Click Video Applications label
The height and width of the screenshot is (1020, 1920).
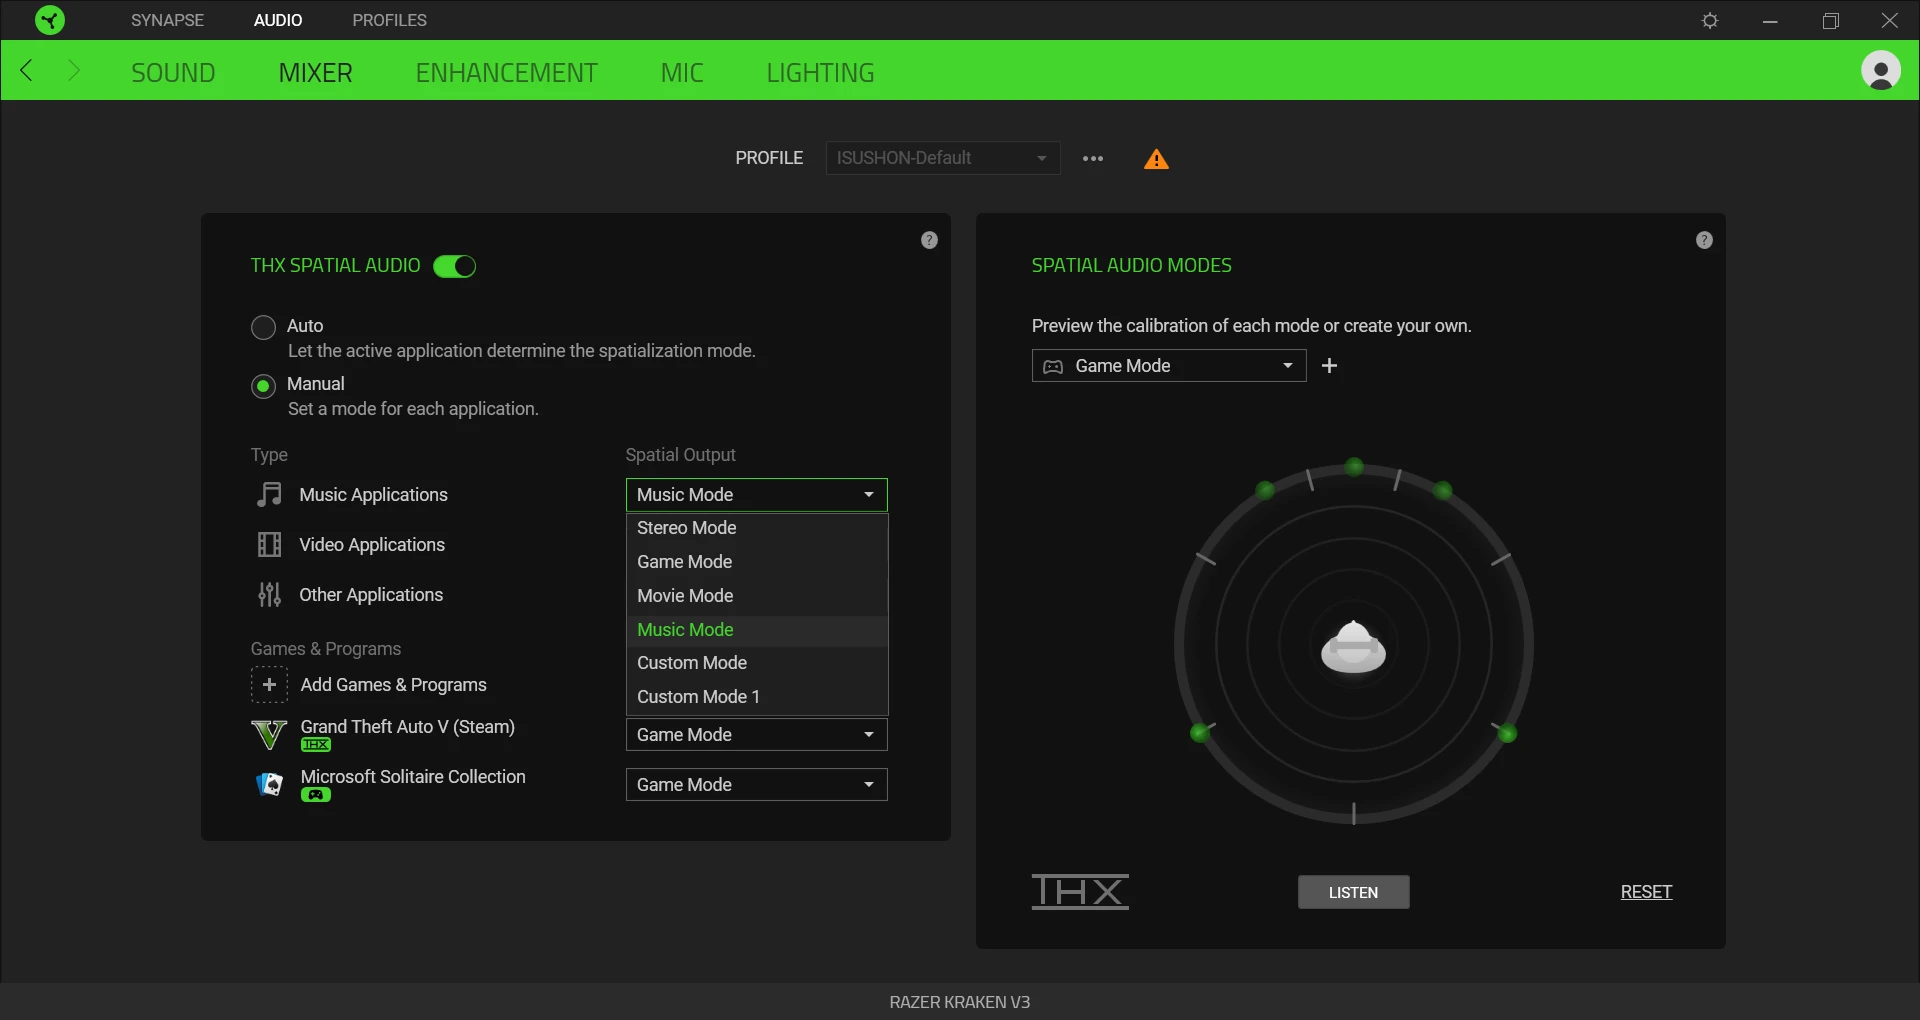point(372,545)
